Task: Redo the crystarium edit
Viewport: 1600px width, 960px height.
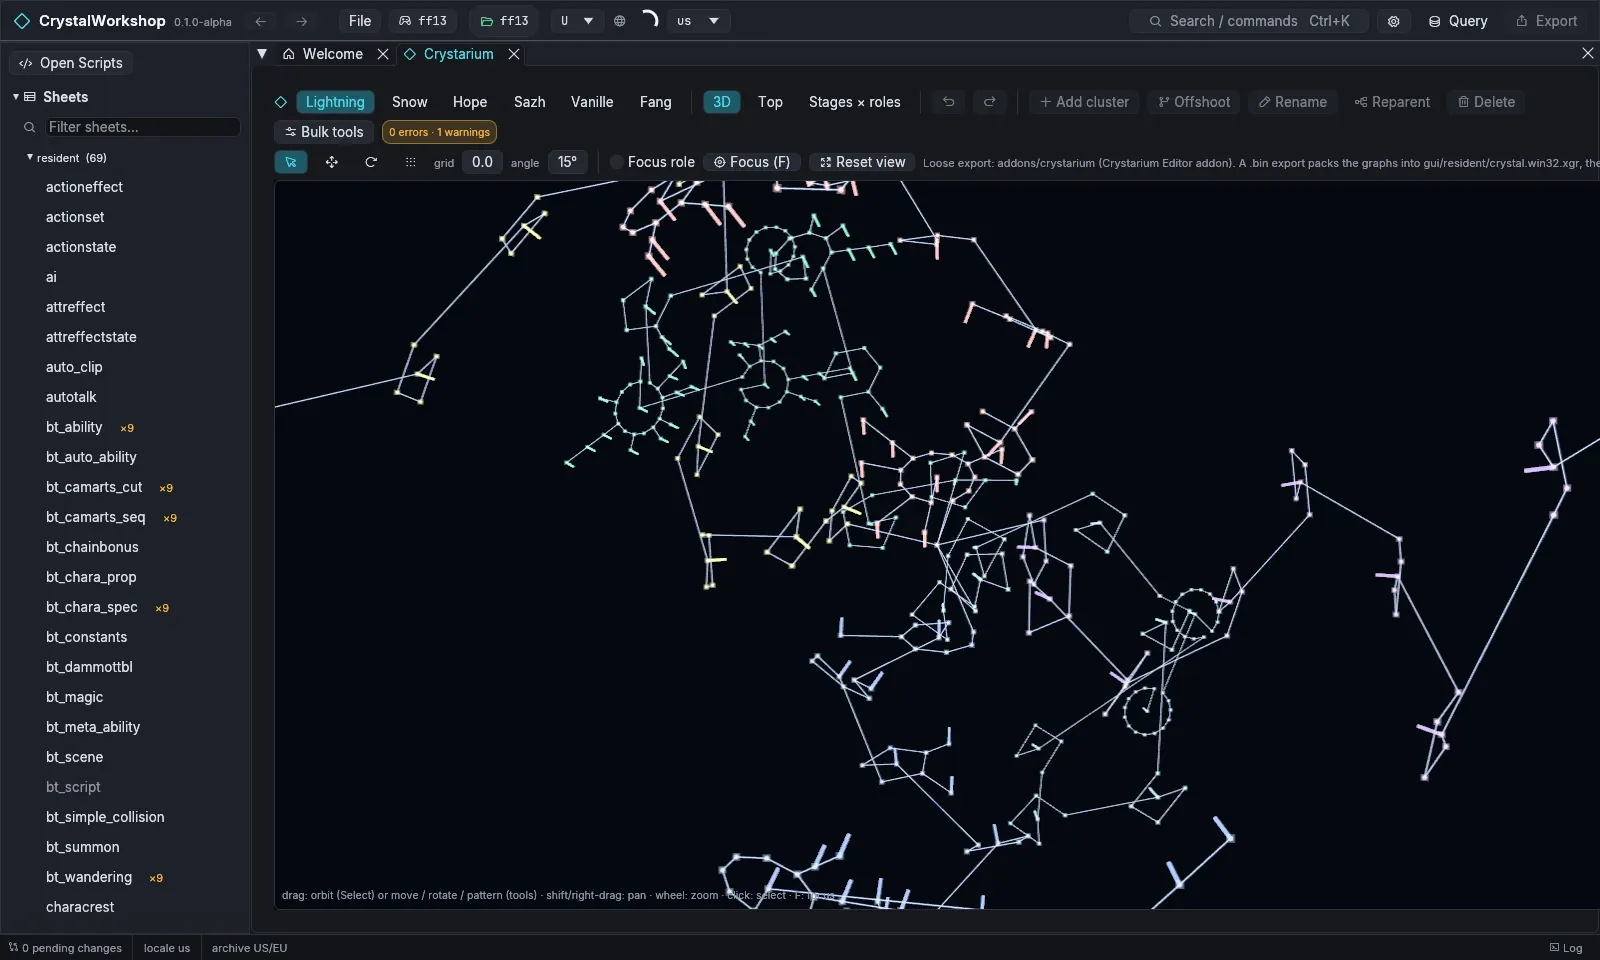Action: point(989,102)
